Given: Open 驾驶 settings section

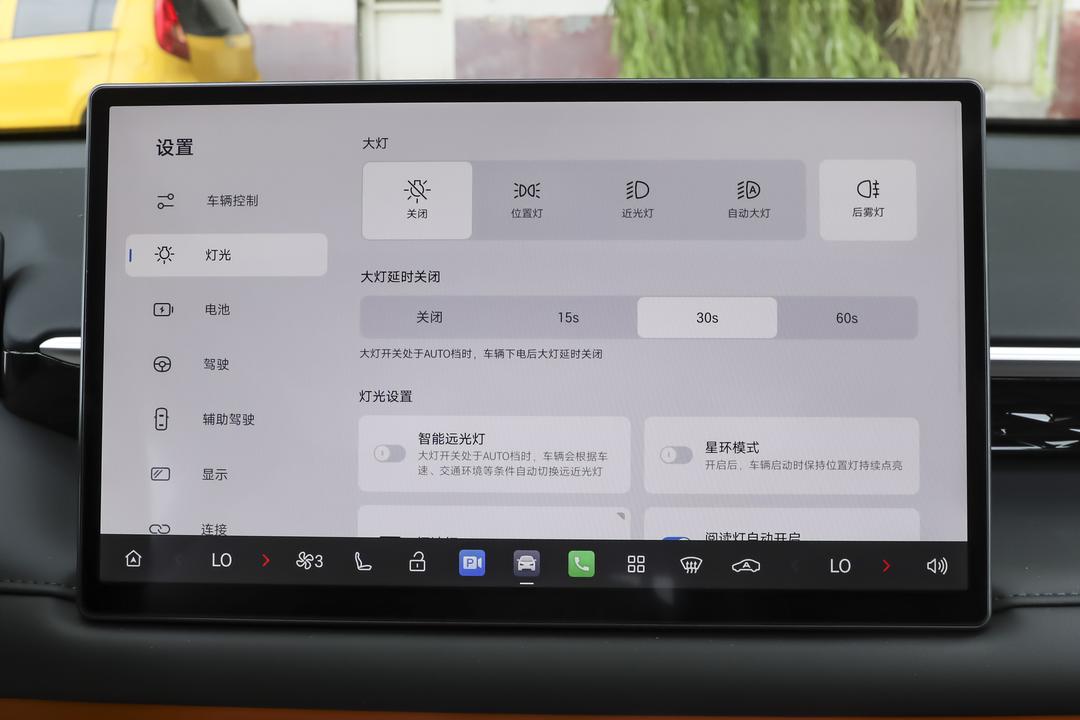Looking at the screenshot, I should pos(226,364).
